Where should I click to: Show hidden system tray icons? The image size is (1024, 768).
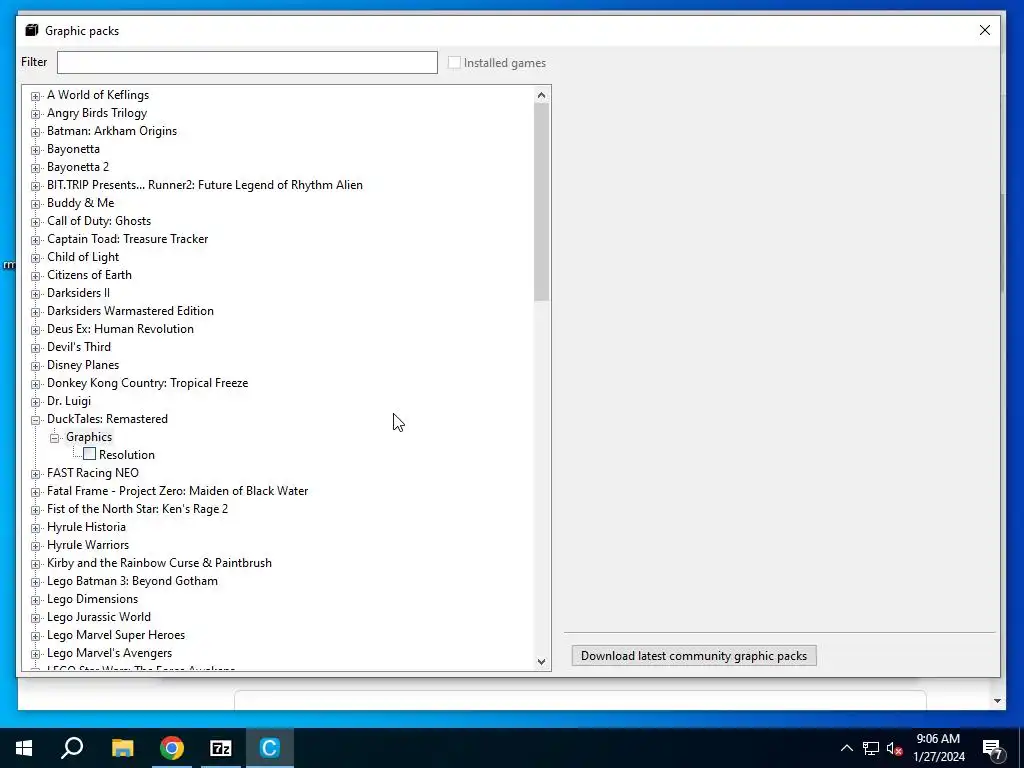[846, 748]
